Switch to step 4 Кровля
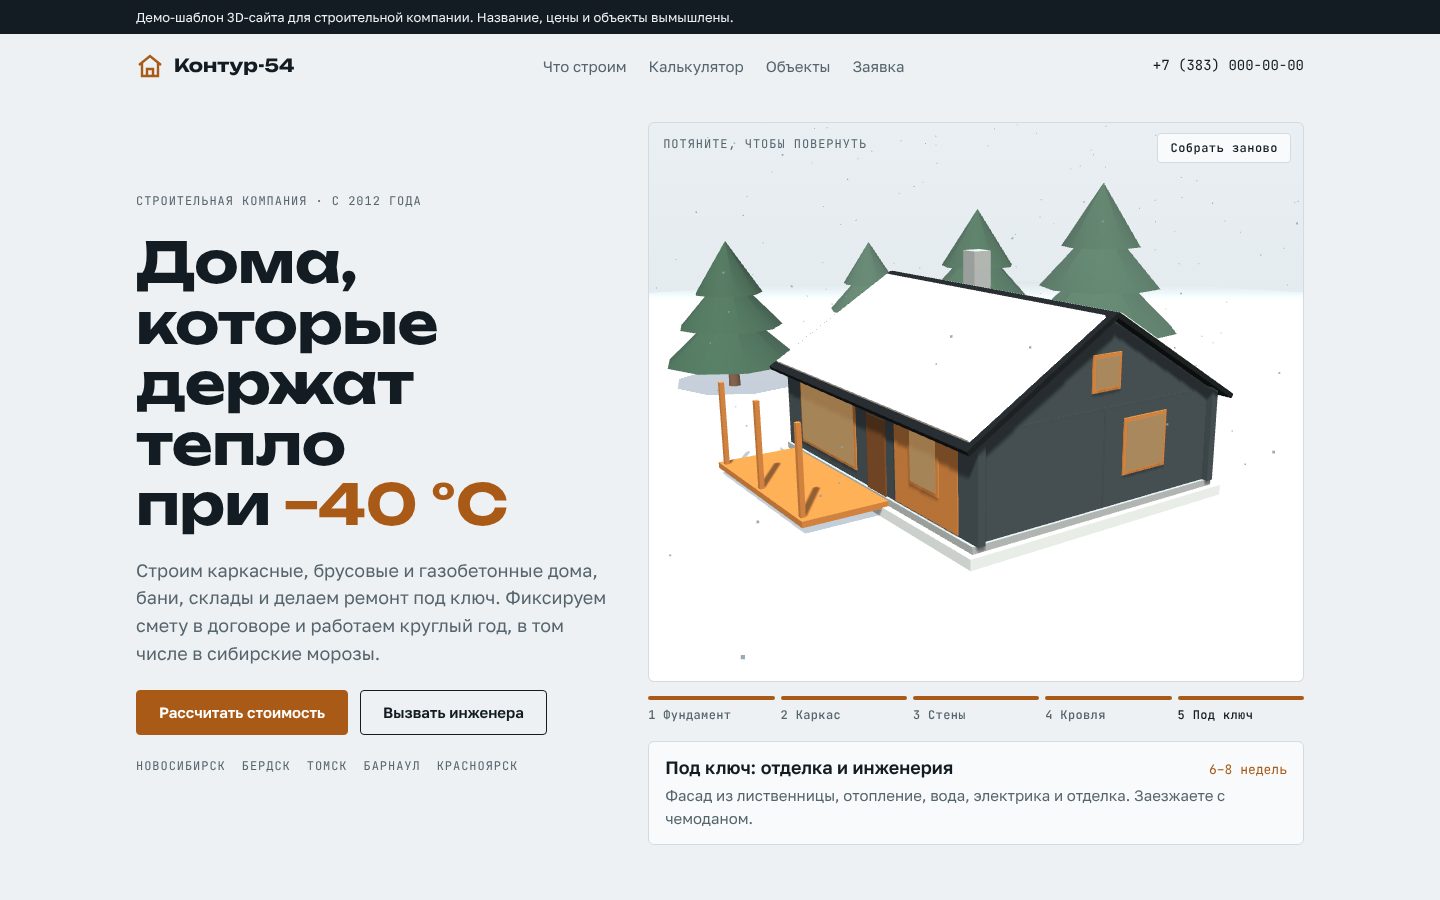The width and height of the screenshot is (1440, 900). tap(1108, 708)
